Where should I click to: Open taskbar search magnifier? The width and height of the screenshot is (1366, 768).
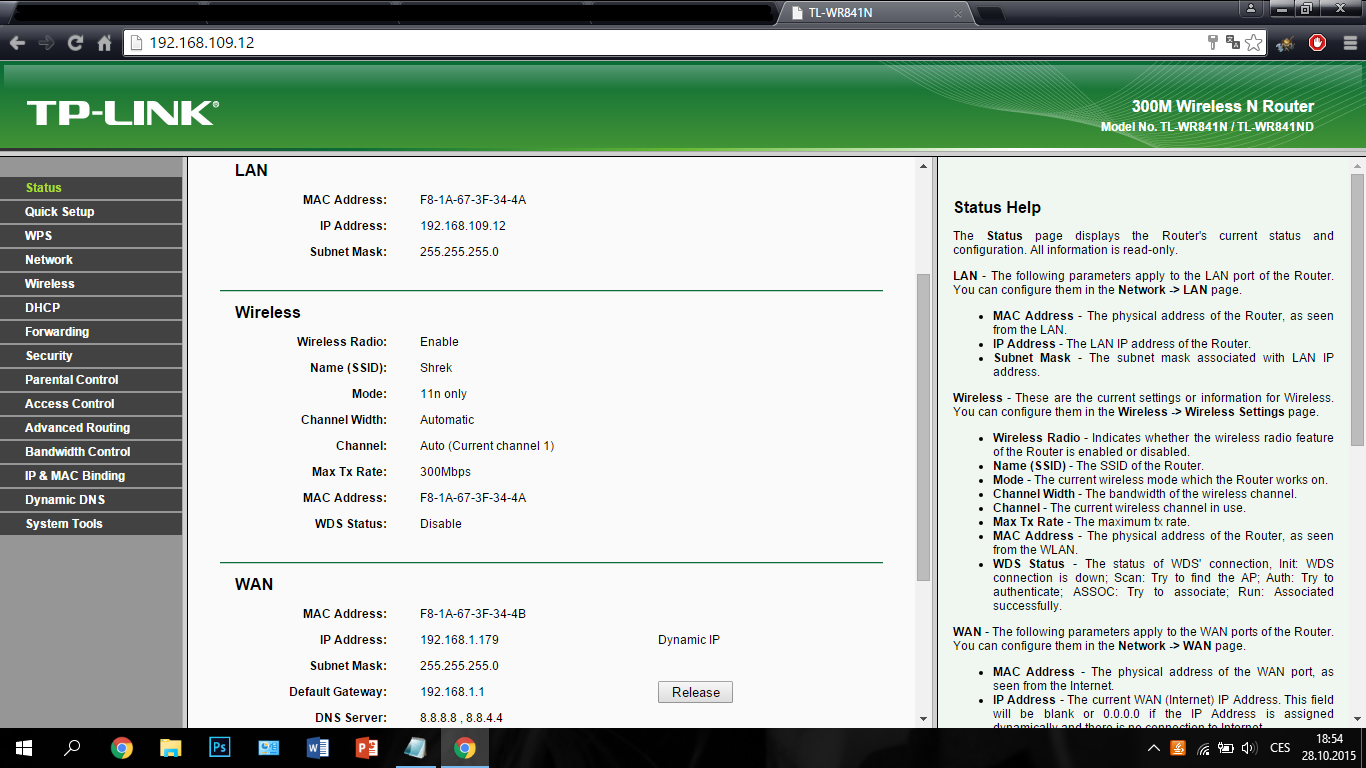tap(72, 747)
